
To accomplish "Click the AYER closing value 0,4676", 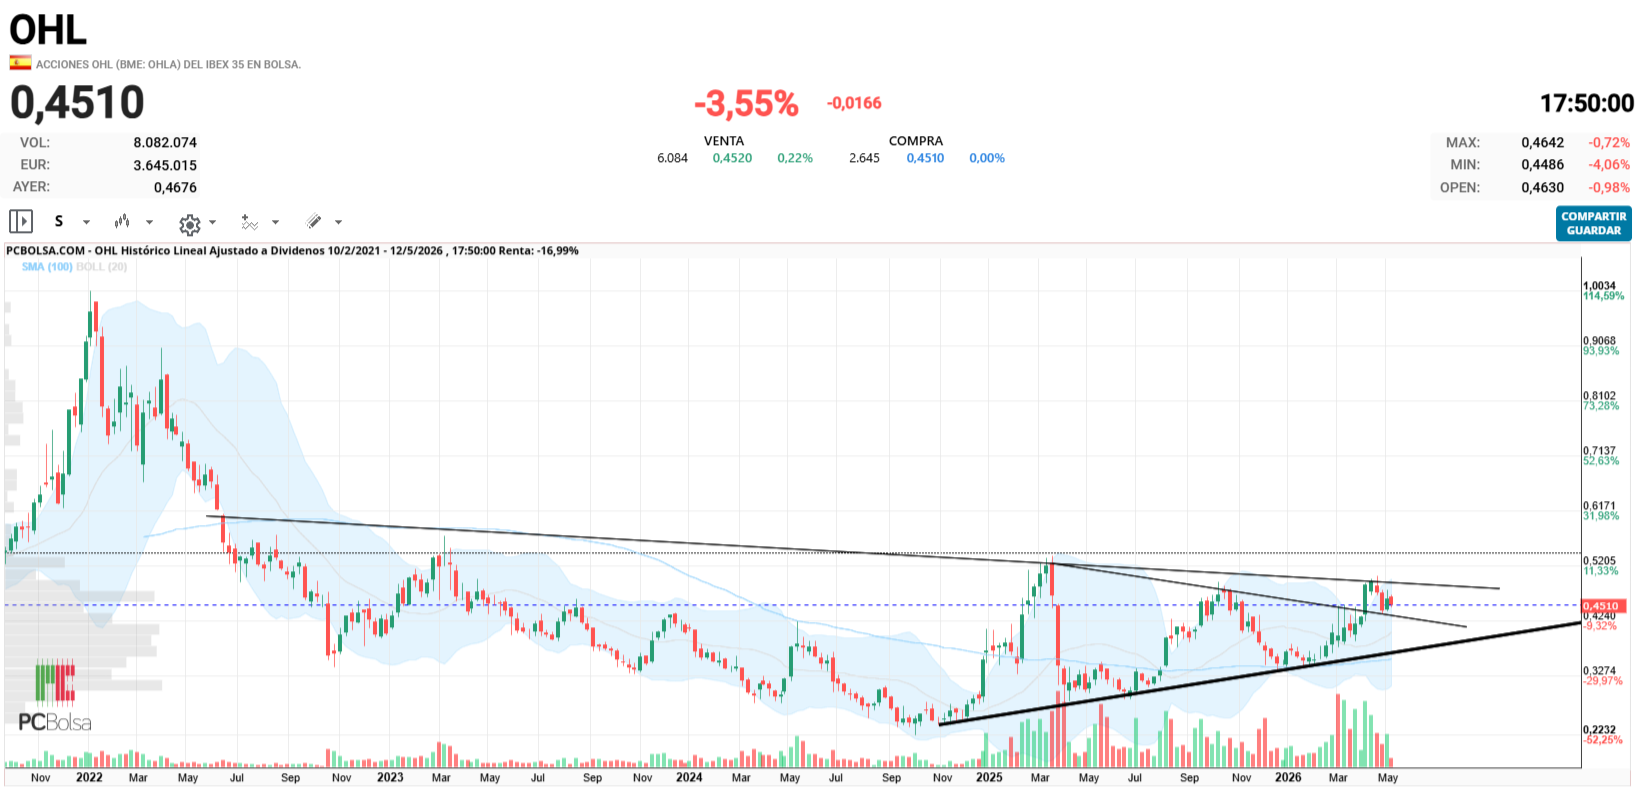I will [175, 187].
